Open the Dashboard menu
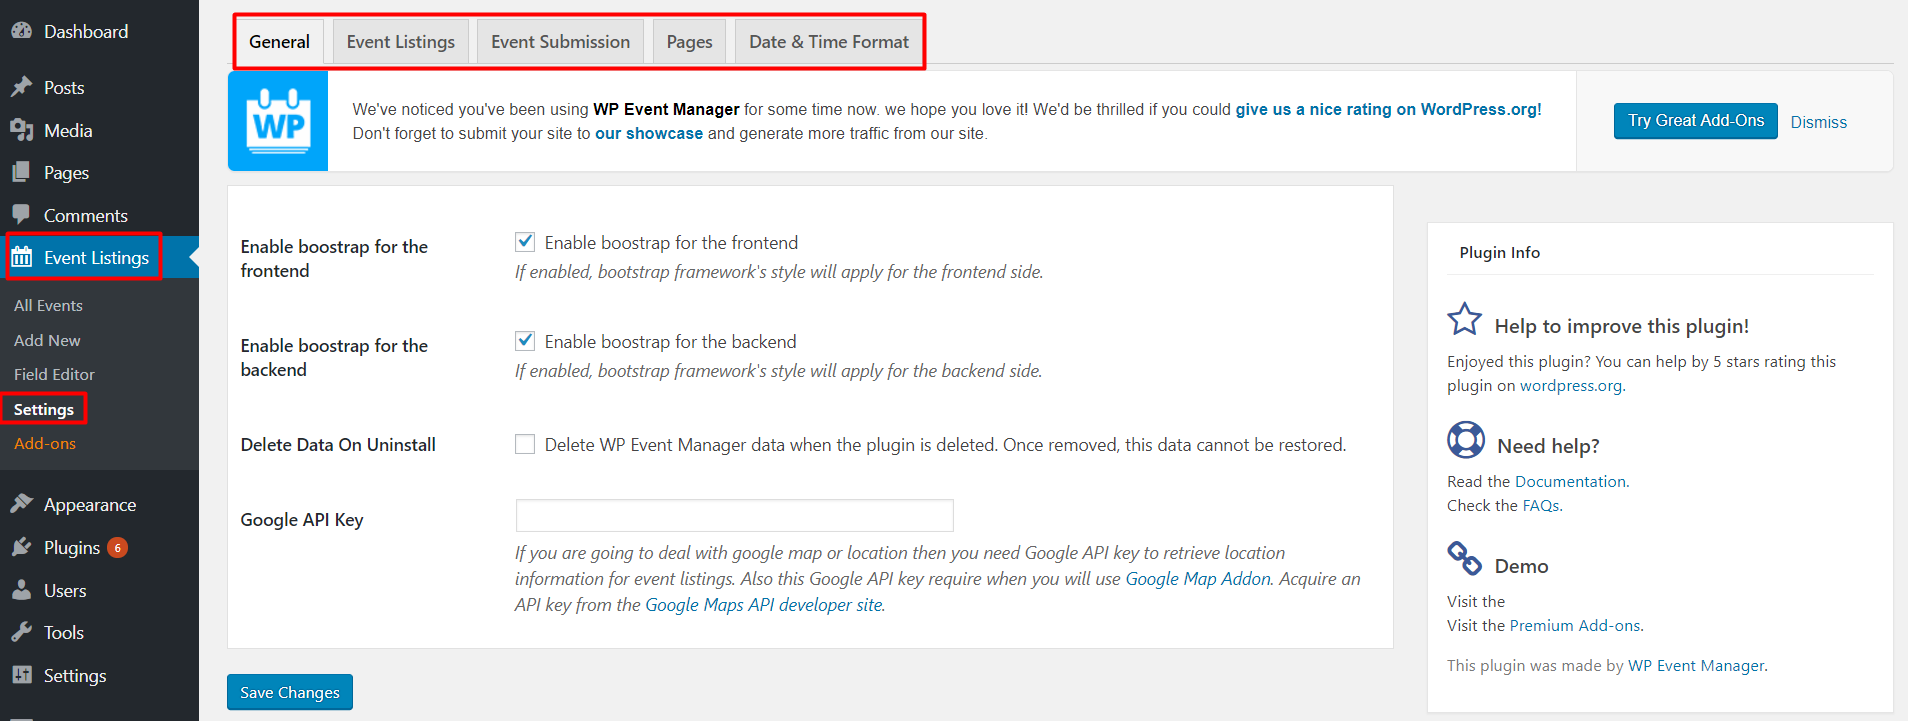This screenshot has width=1908, height=721. point(86,31)
